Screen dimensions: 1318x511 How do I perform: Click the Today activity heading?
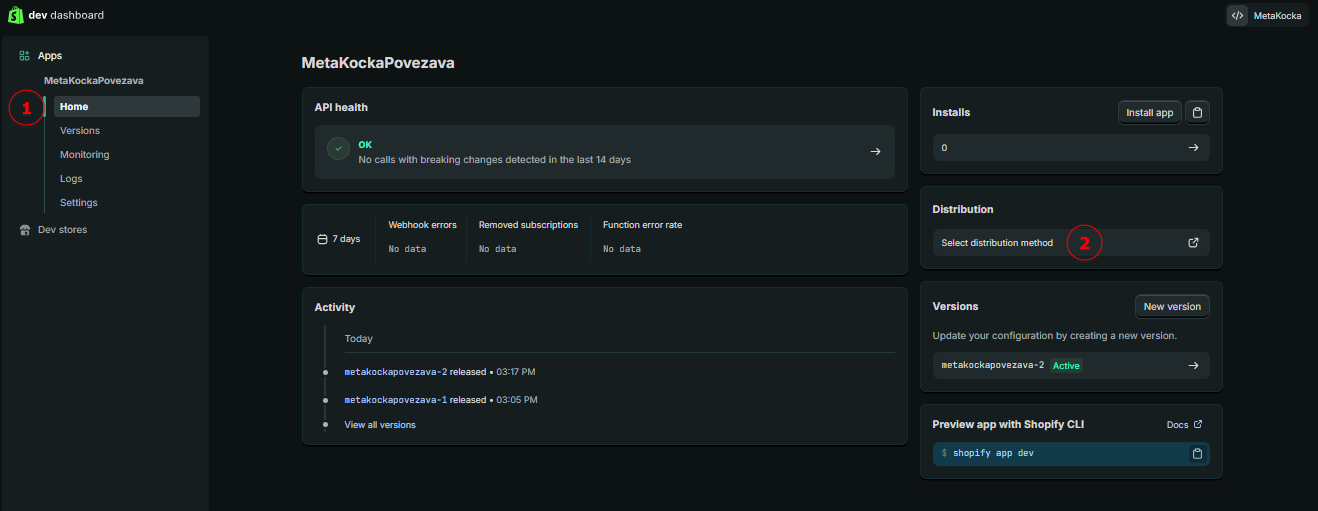(x=358, y=339)
